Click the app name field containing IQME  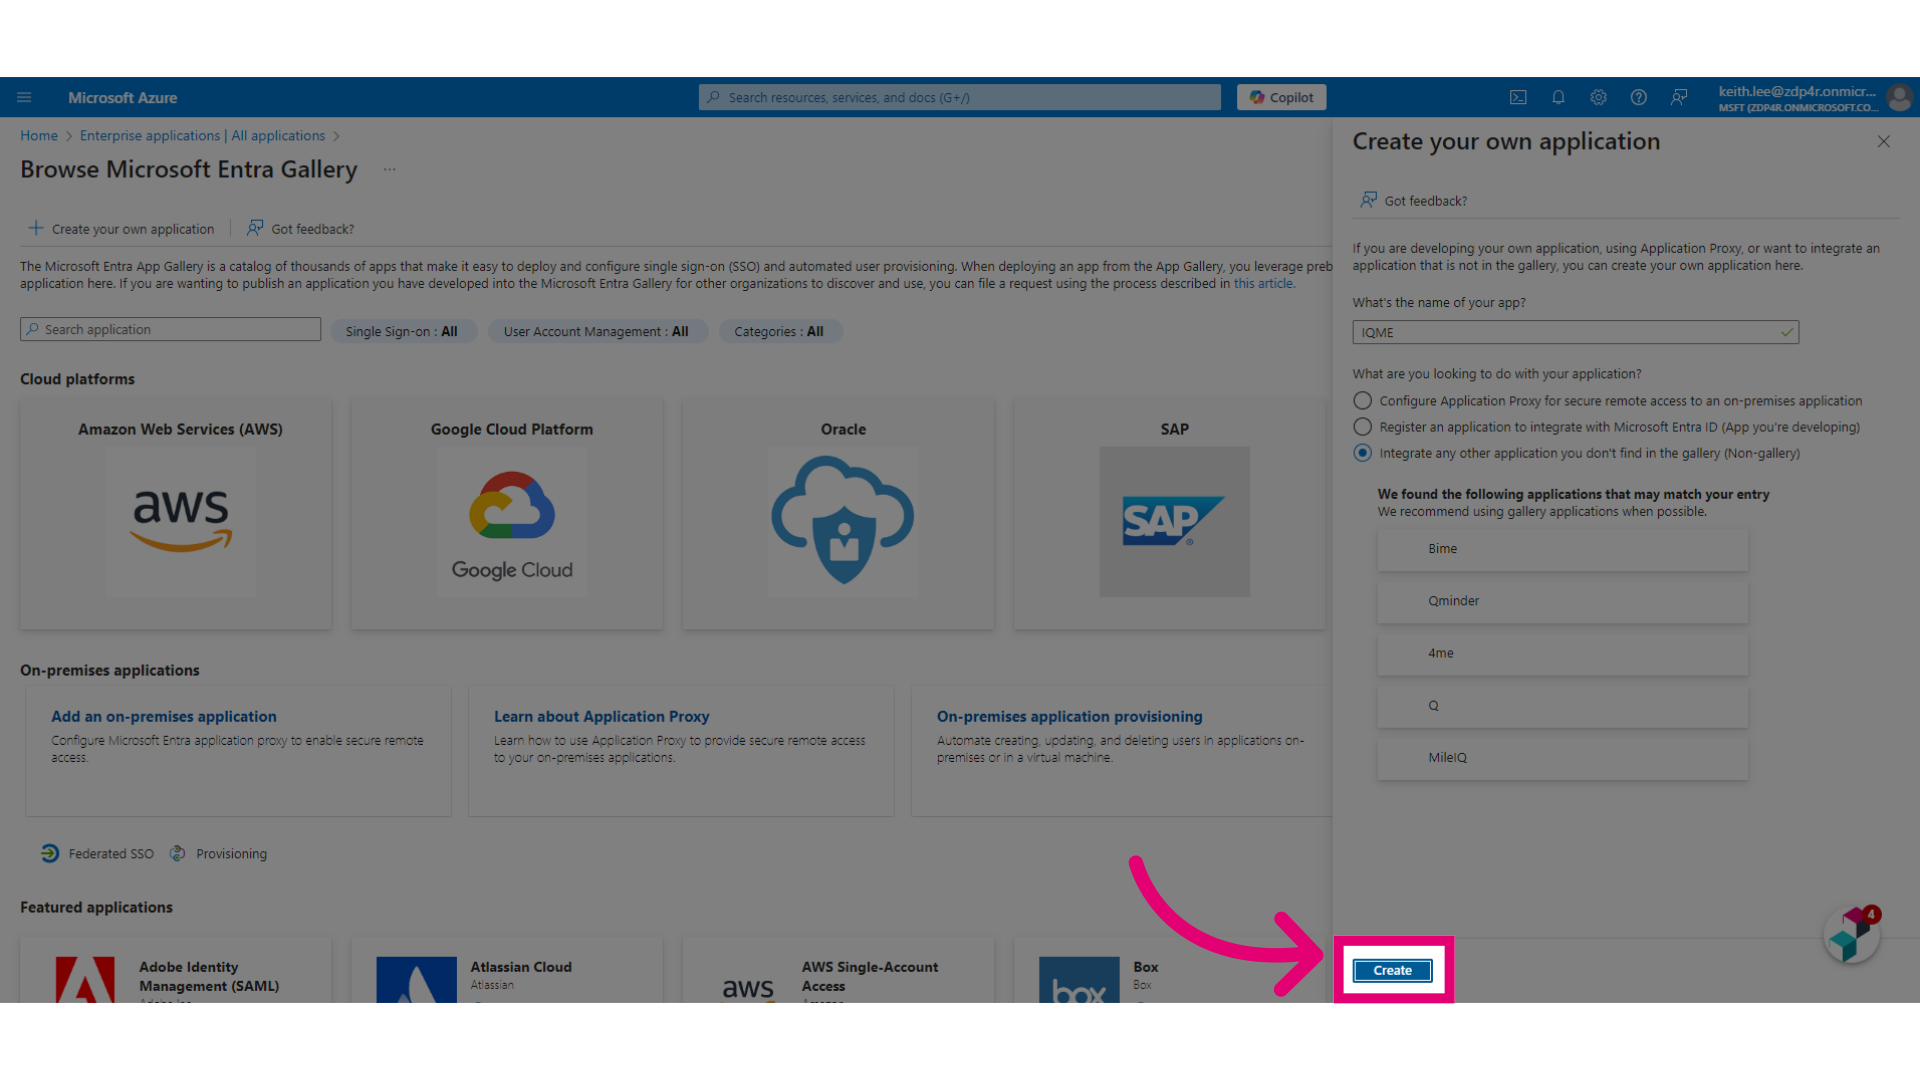tap(1575, 332)
